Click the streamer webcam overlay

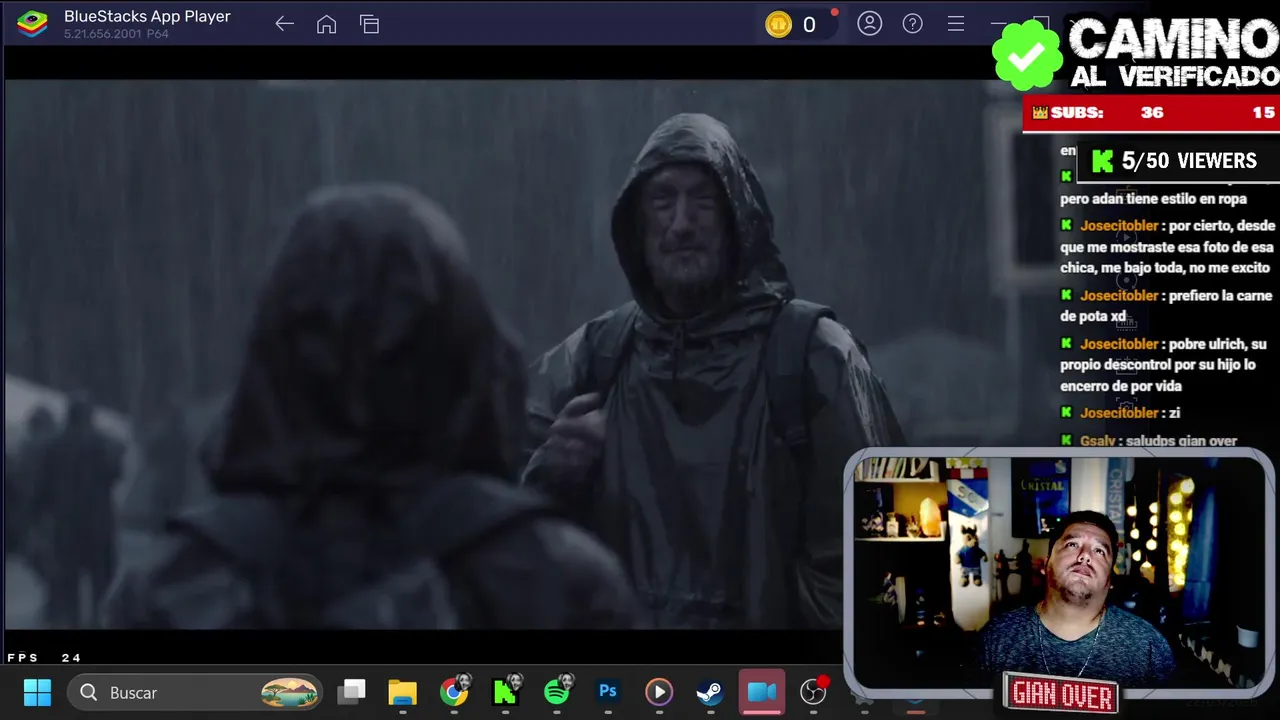(x=1059, y=573)
